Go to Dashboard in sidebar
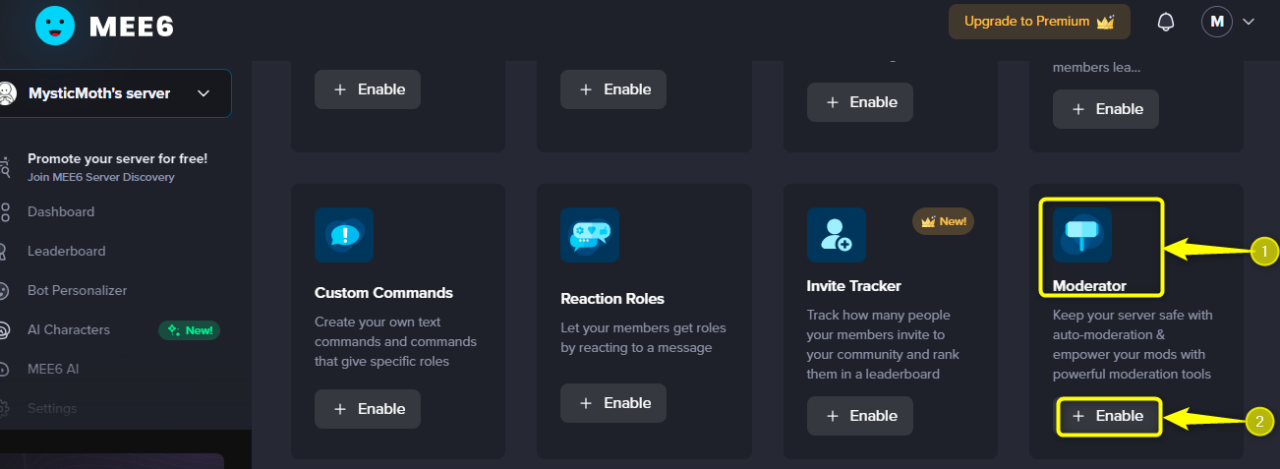The image size is (1280, 469). click(x=61, y=212)
